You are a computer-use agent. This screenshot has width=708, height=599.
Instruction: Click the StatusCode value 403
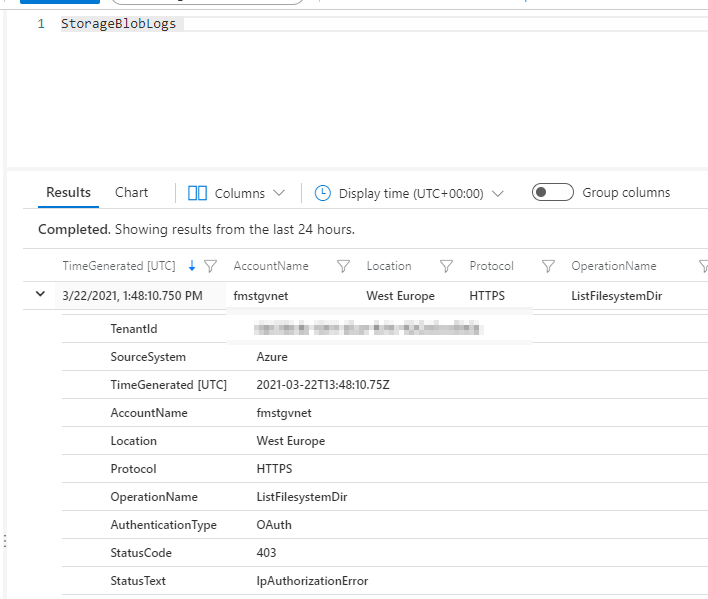pos(266,553)
